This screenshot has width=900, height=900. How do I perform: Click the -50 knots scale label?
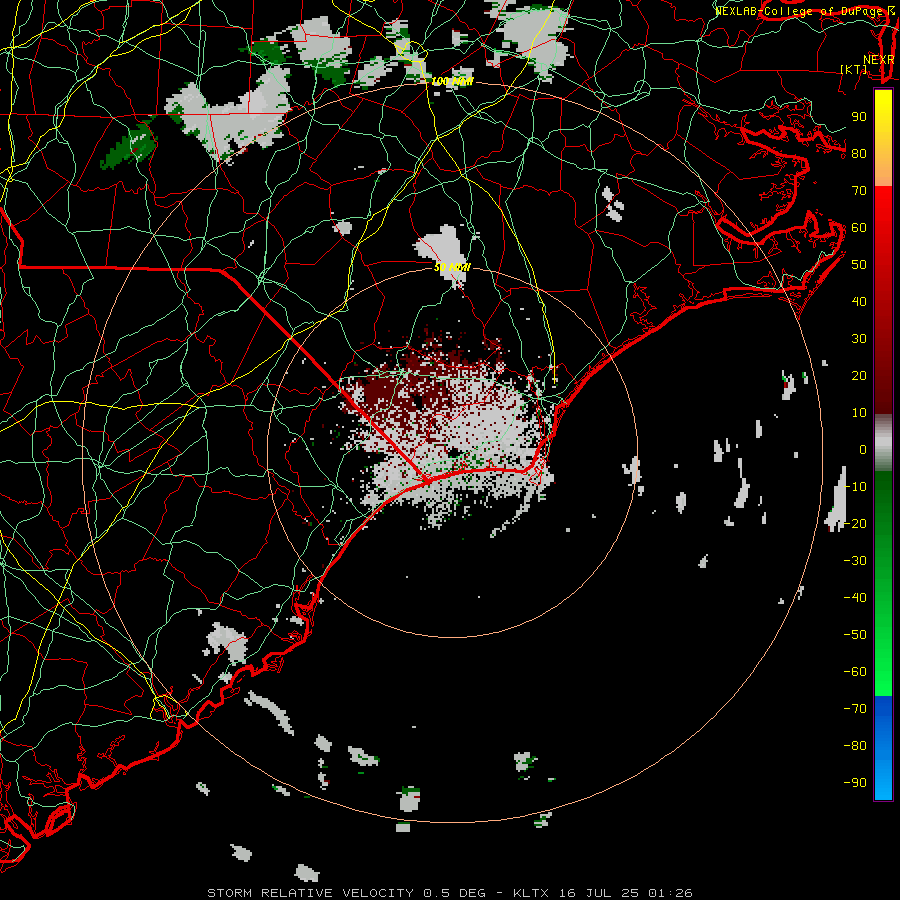[x=855, y=635]
